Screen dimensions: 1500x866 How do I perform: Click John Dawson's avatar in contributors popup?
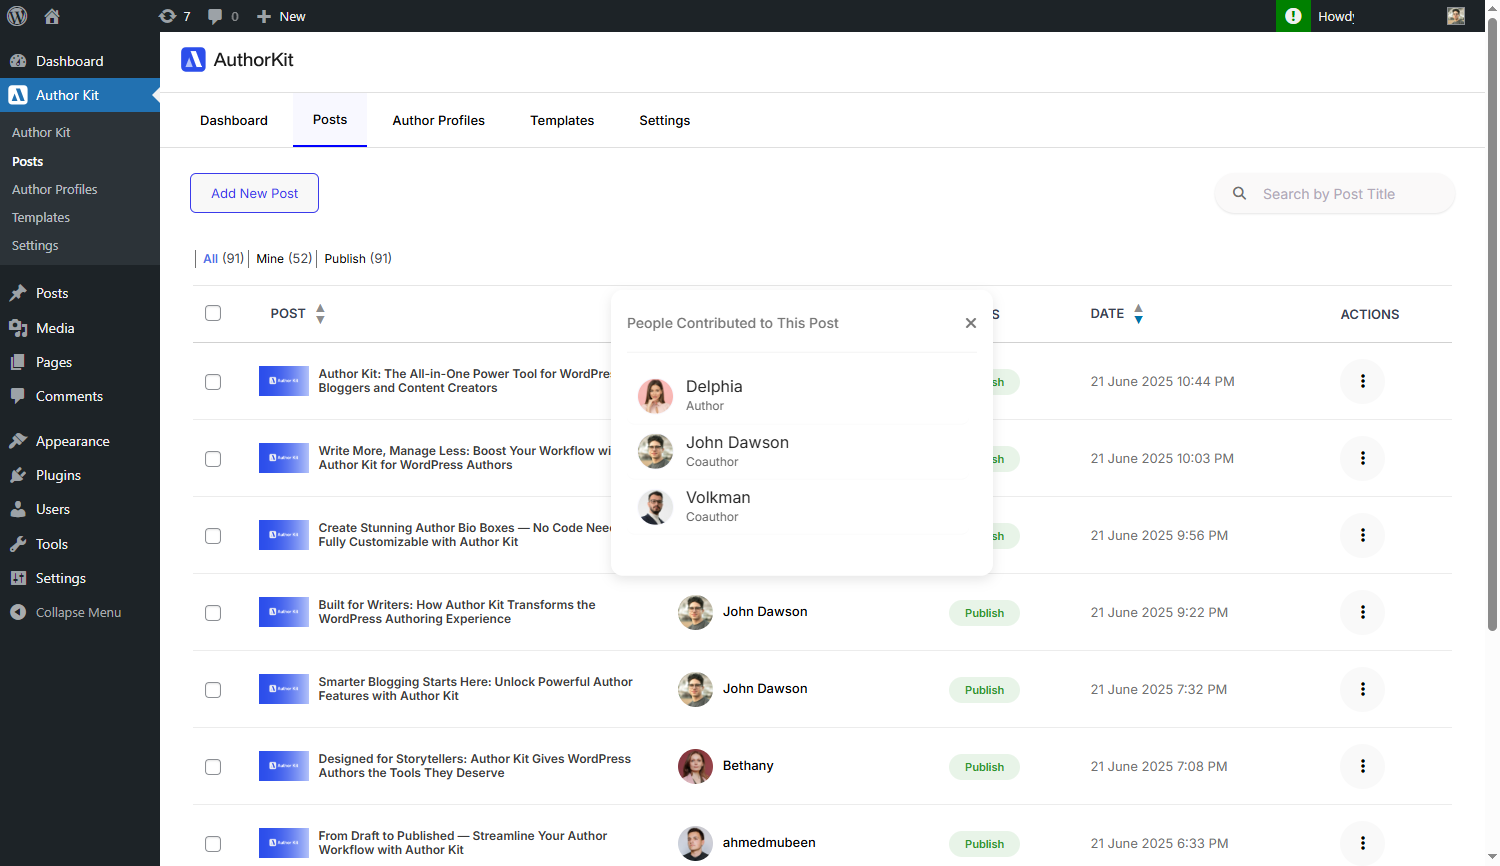[x=655, y=451]
